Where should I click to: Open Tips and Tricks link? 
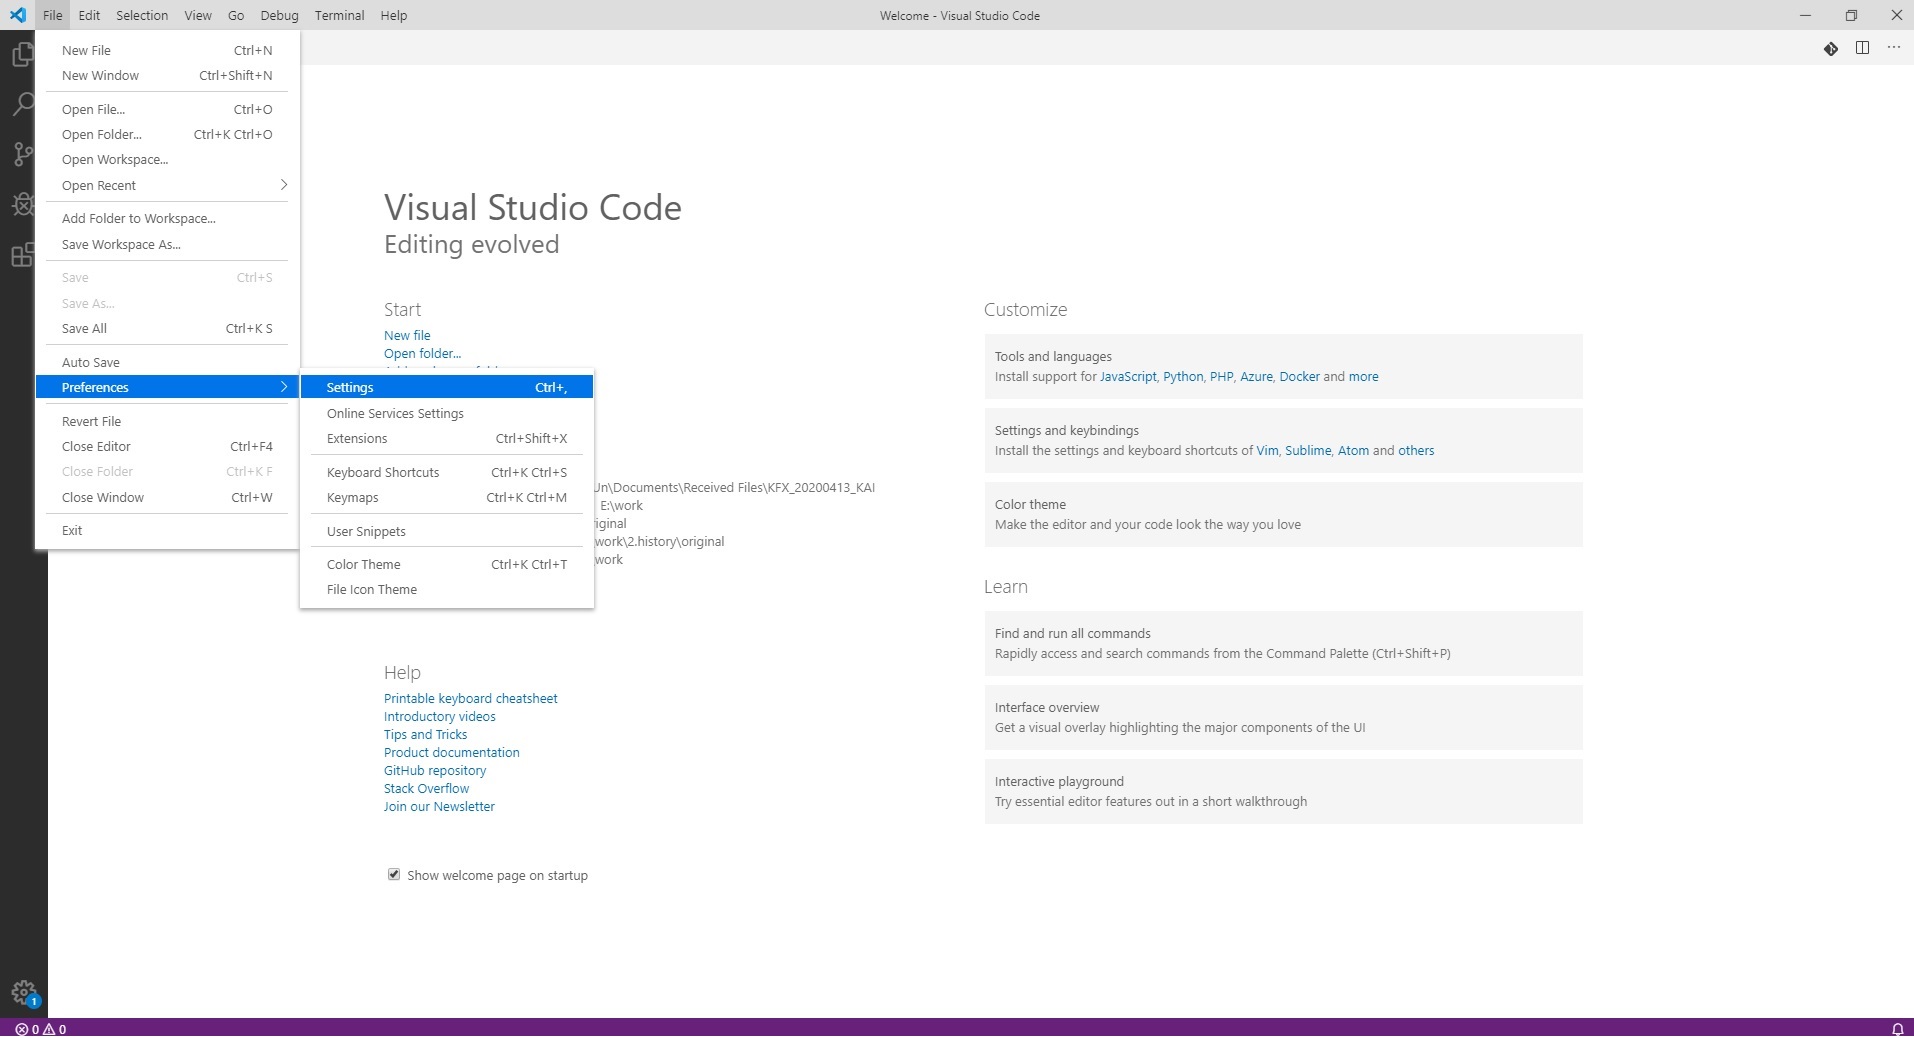(425, 734)
